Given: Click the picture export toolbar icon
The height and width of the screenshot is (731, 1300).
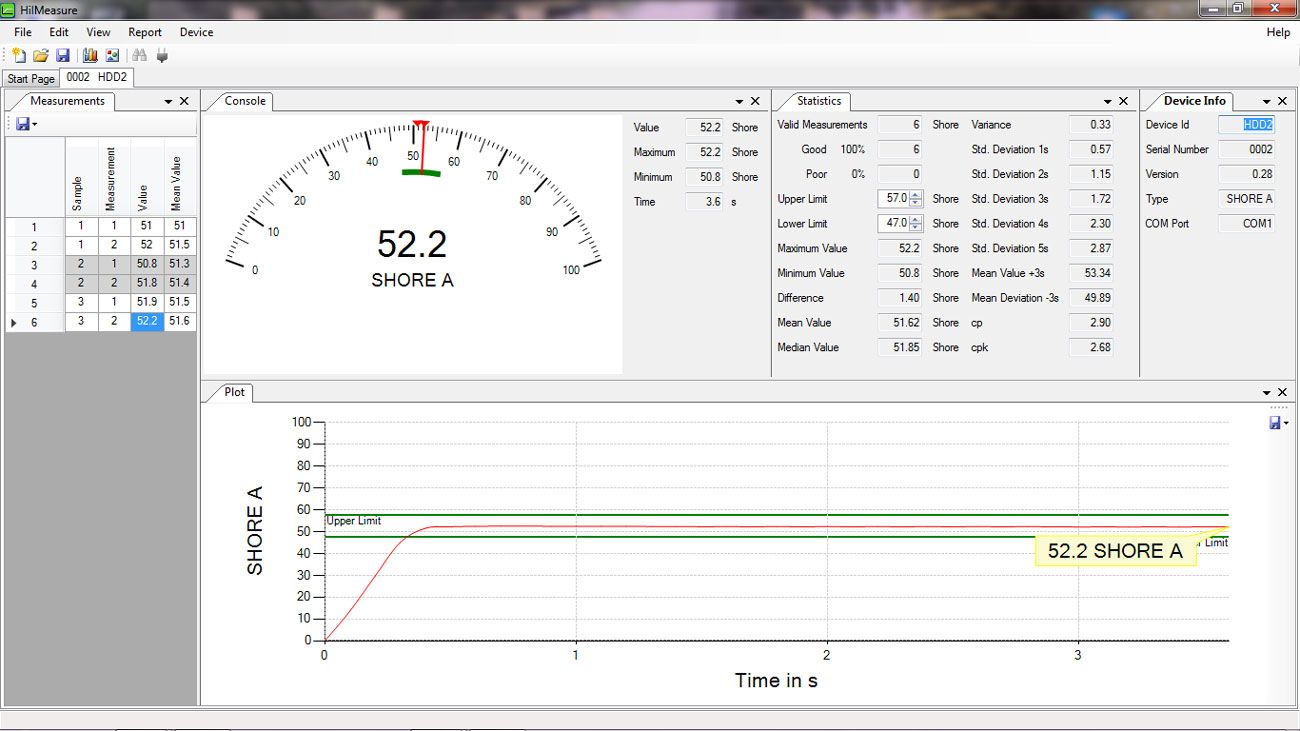Looking at the screenshot, I should click(112, 56).
